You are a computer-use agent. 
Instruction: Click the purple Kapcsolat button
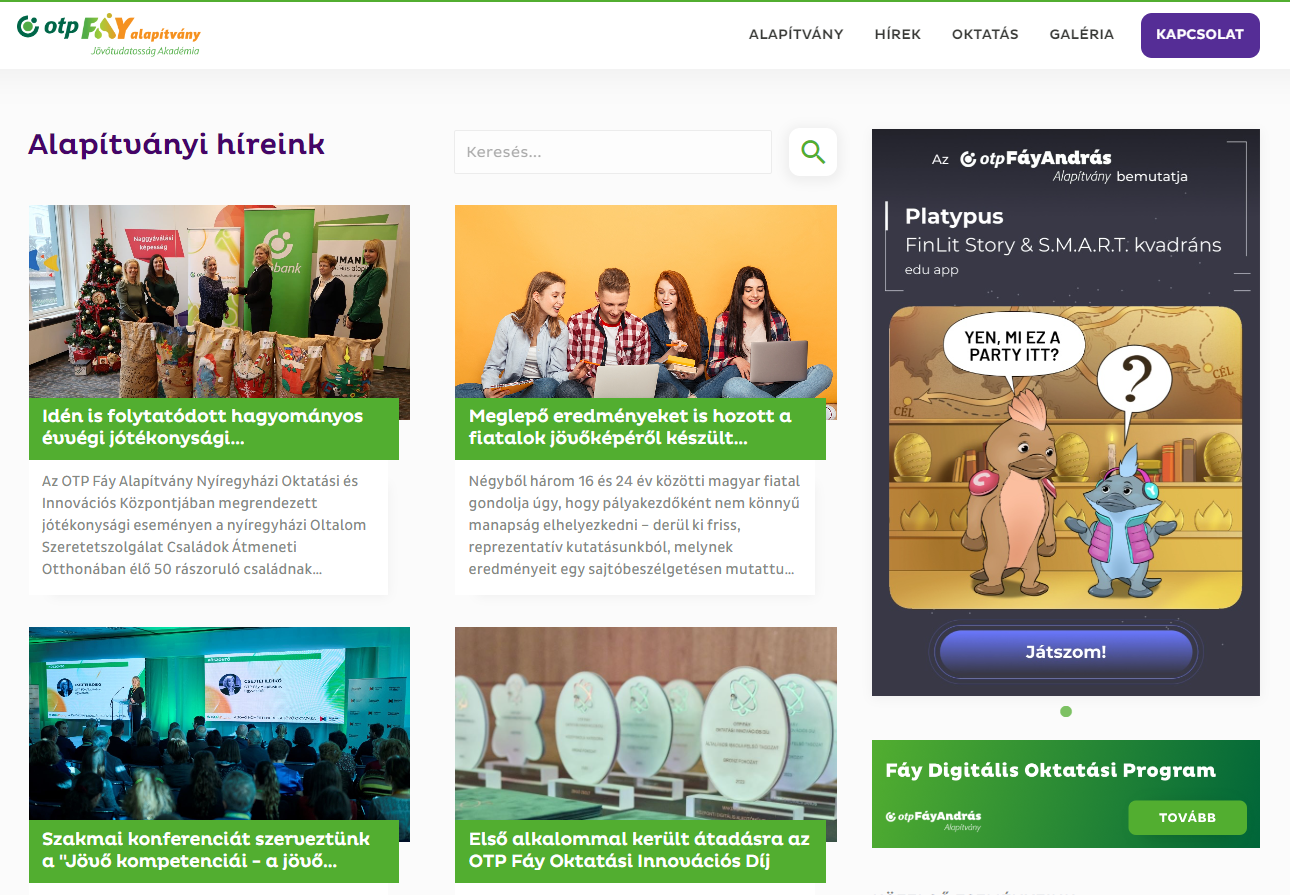[x=1200, y=35]
